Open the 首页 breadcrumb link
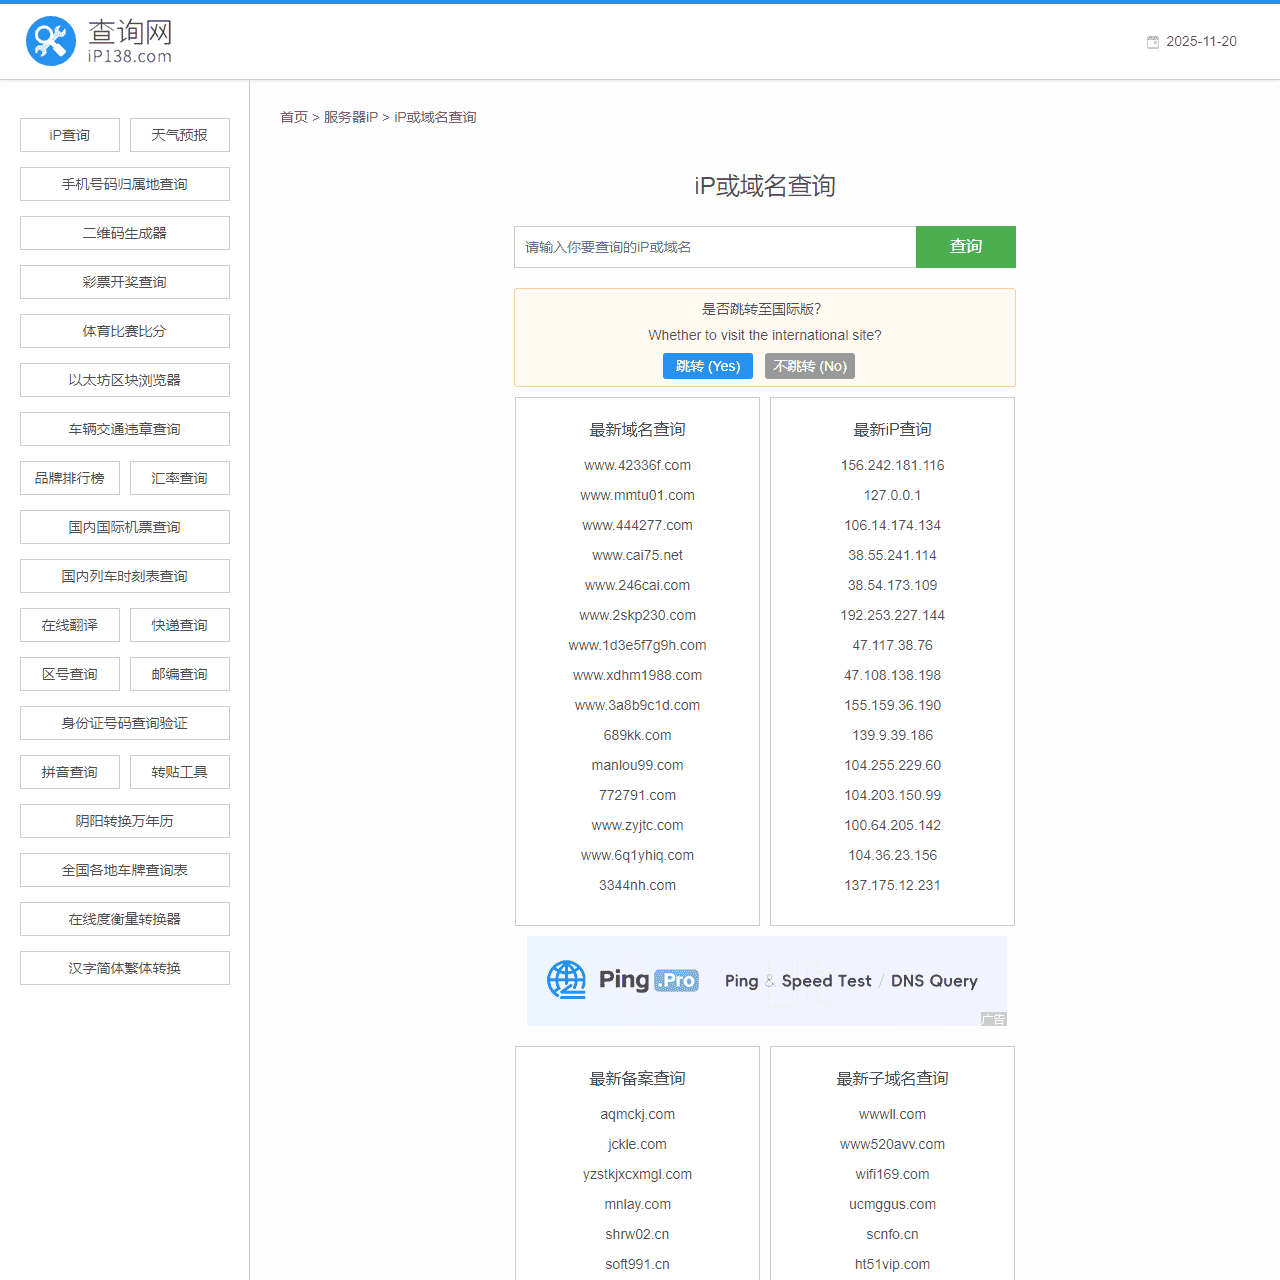The image size is (1280, 1280). coord(294,117)
